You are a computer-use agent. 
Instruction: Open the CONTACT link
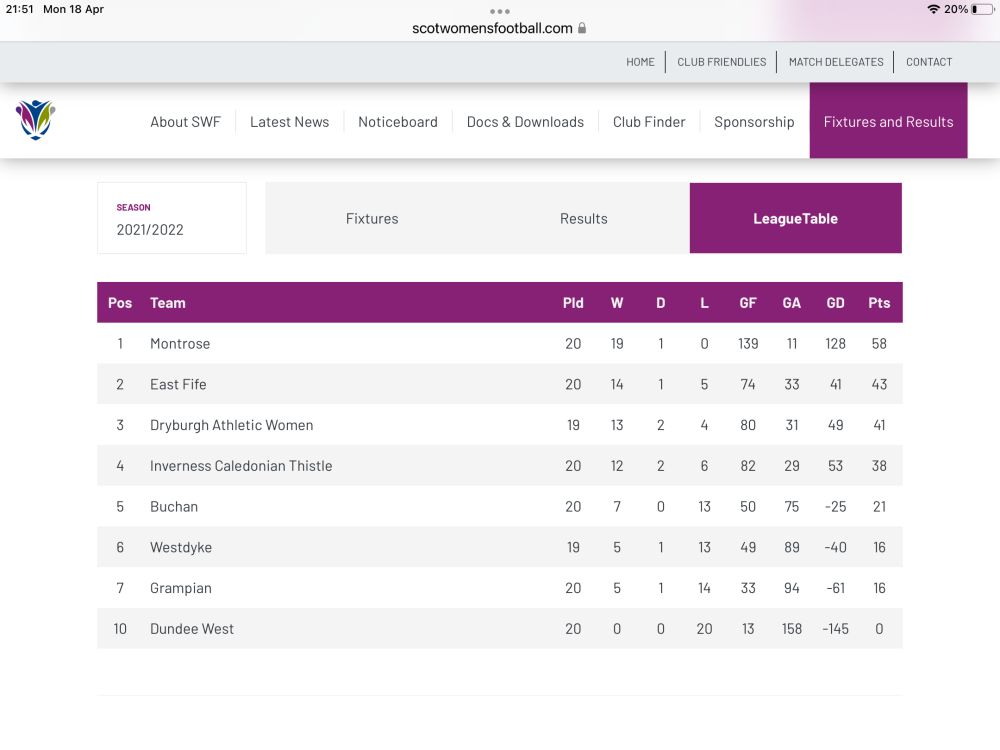pos(929,62)
